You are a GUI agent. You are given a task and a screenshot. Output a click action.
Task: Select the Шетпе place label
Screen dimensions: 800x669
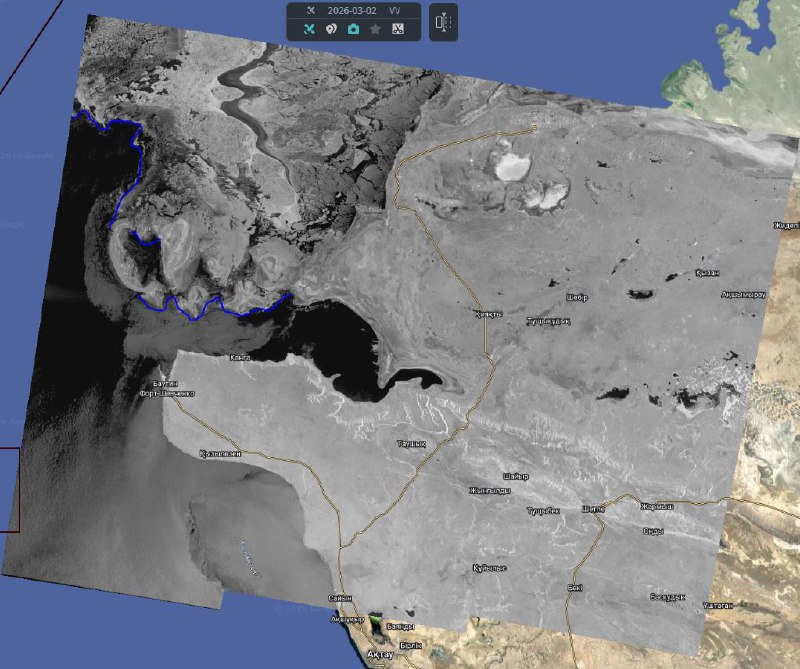593,509
